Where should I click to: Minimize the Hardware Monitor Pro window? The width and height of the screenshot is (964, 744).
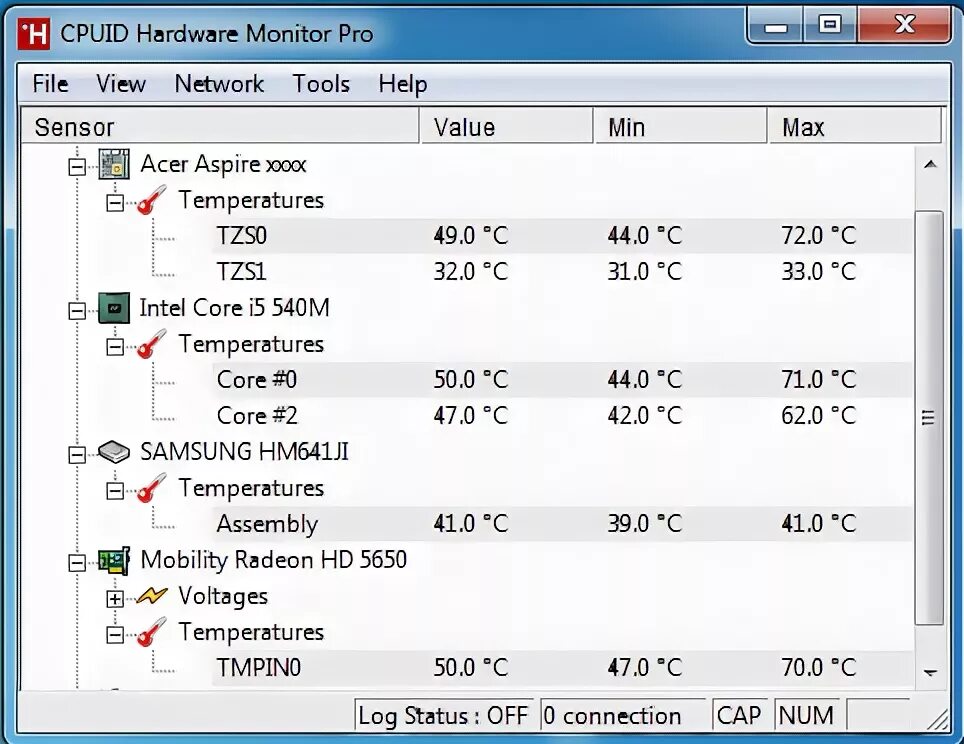tap(775, 26)
